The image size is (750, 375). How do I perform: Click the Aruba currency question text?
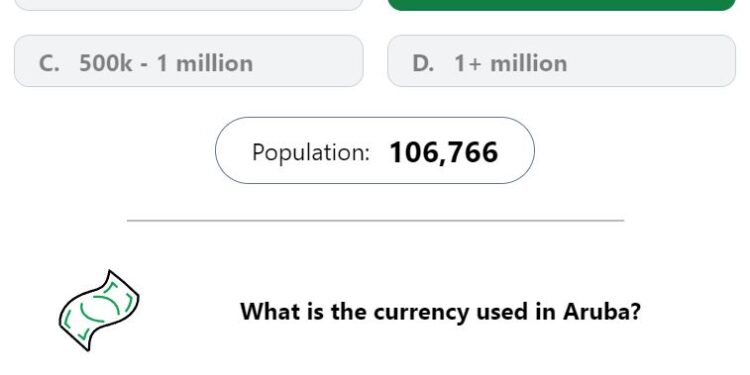[x=441, y=312]
